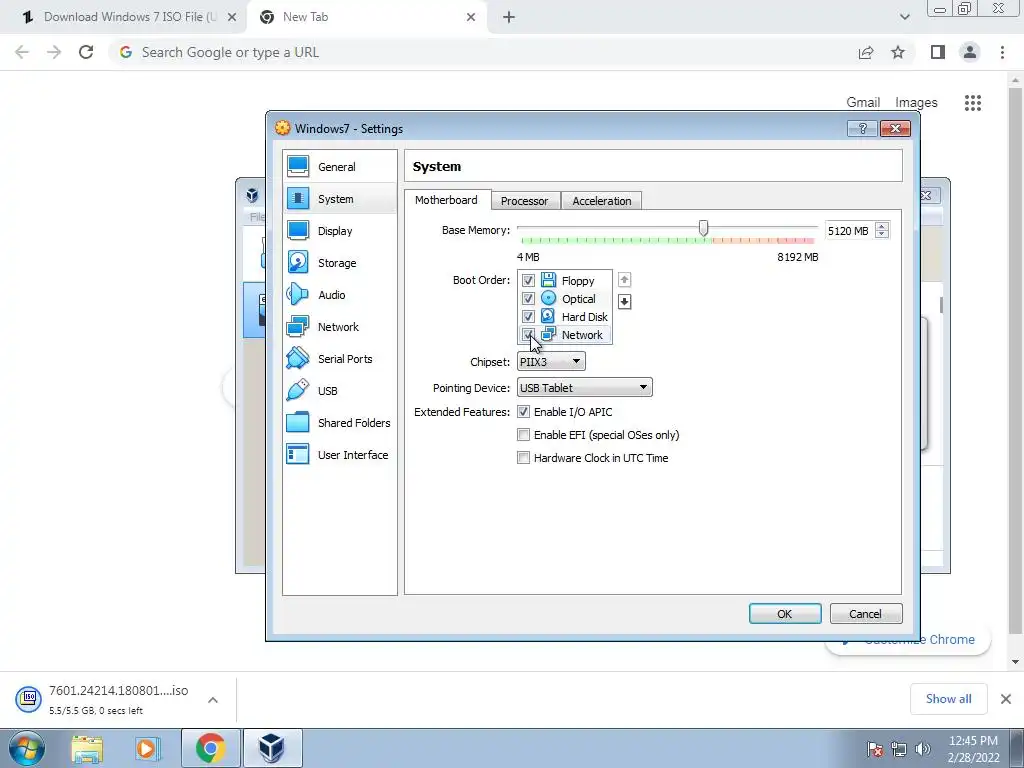Screen dimensions: 1024x768
Task: Open the Chrome share icon
Action: tap(866, 52)
